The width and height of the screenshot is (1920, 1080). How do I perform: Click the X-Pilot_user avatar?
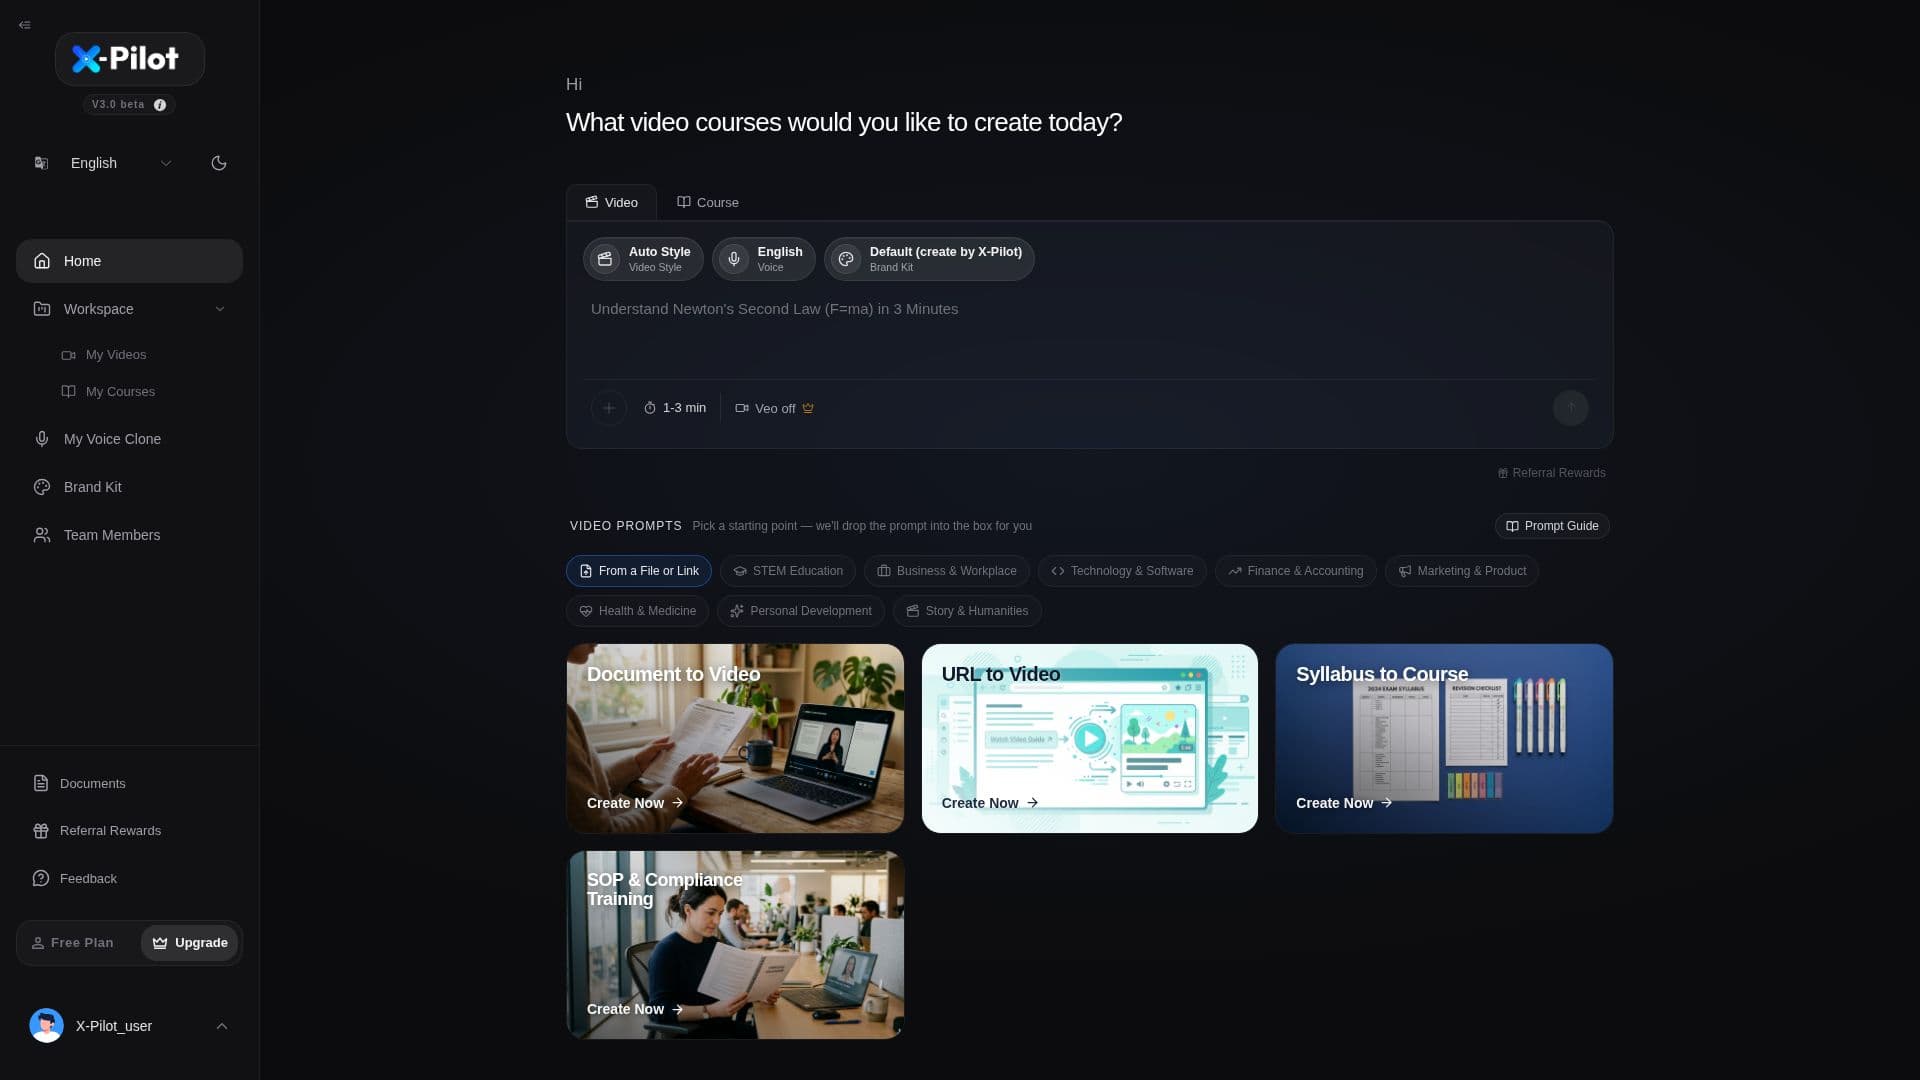(x=46, y=1026)
